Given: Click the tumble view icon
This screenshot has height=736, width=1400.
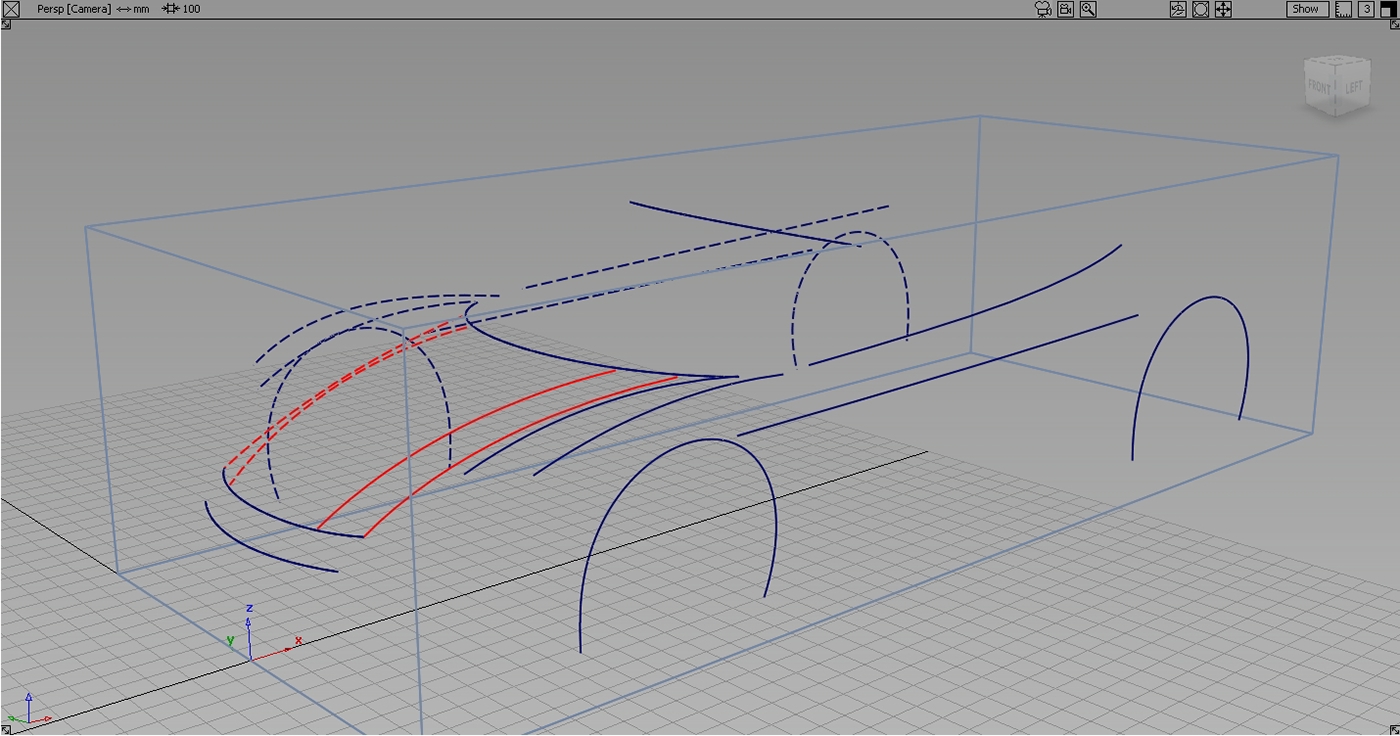Looking at the screenshot, I should [x=1178, y=9].
